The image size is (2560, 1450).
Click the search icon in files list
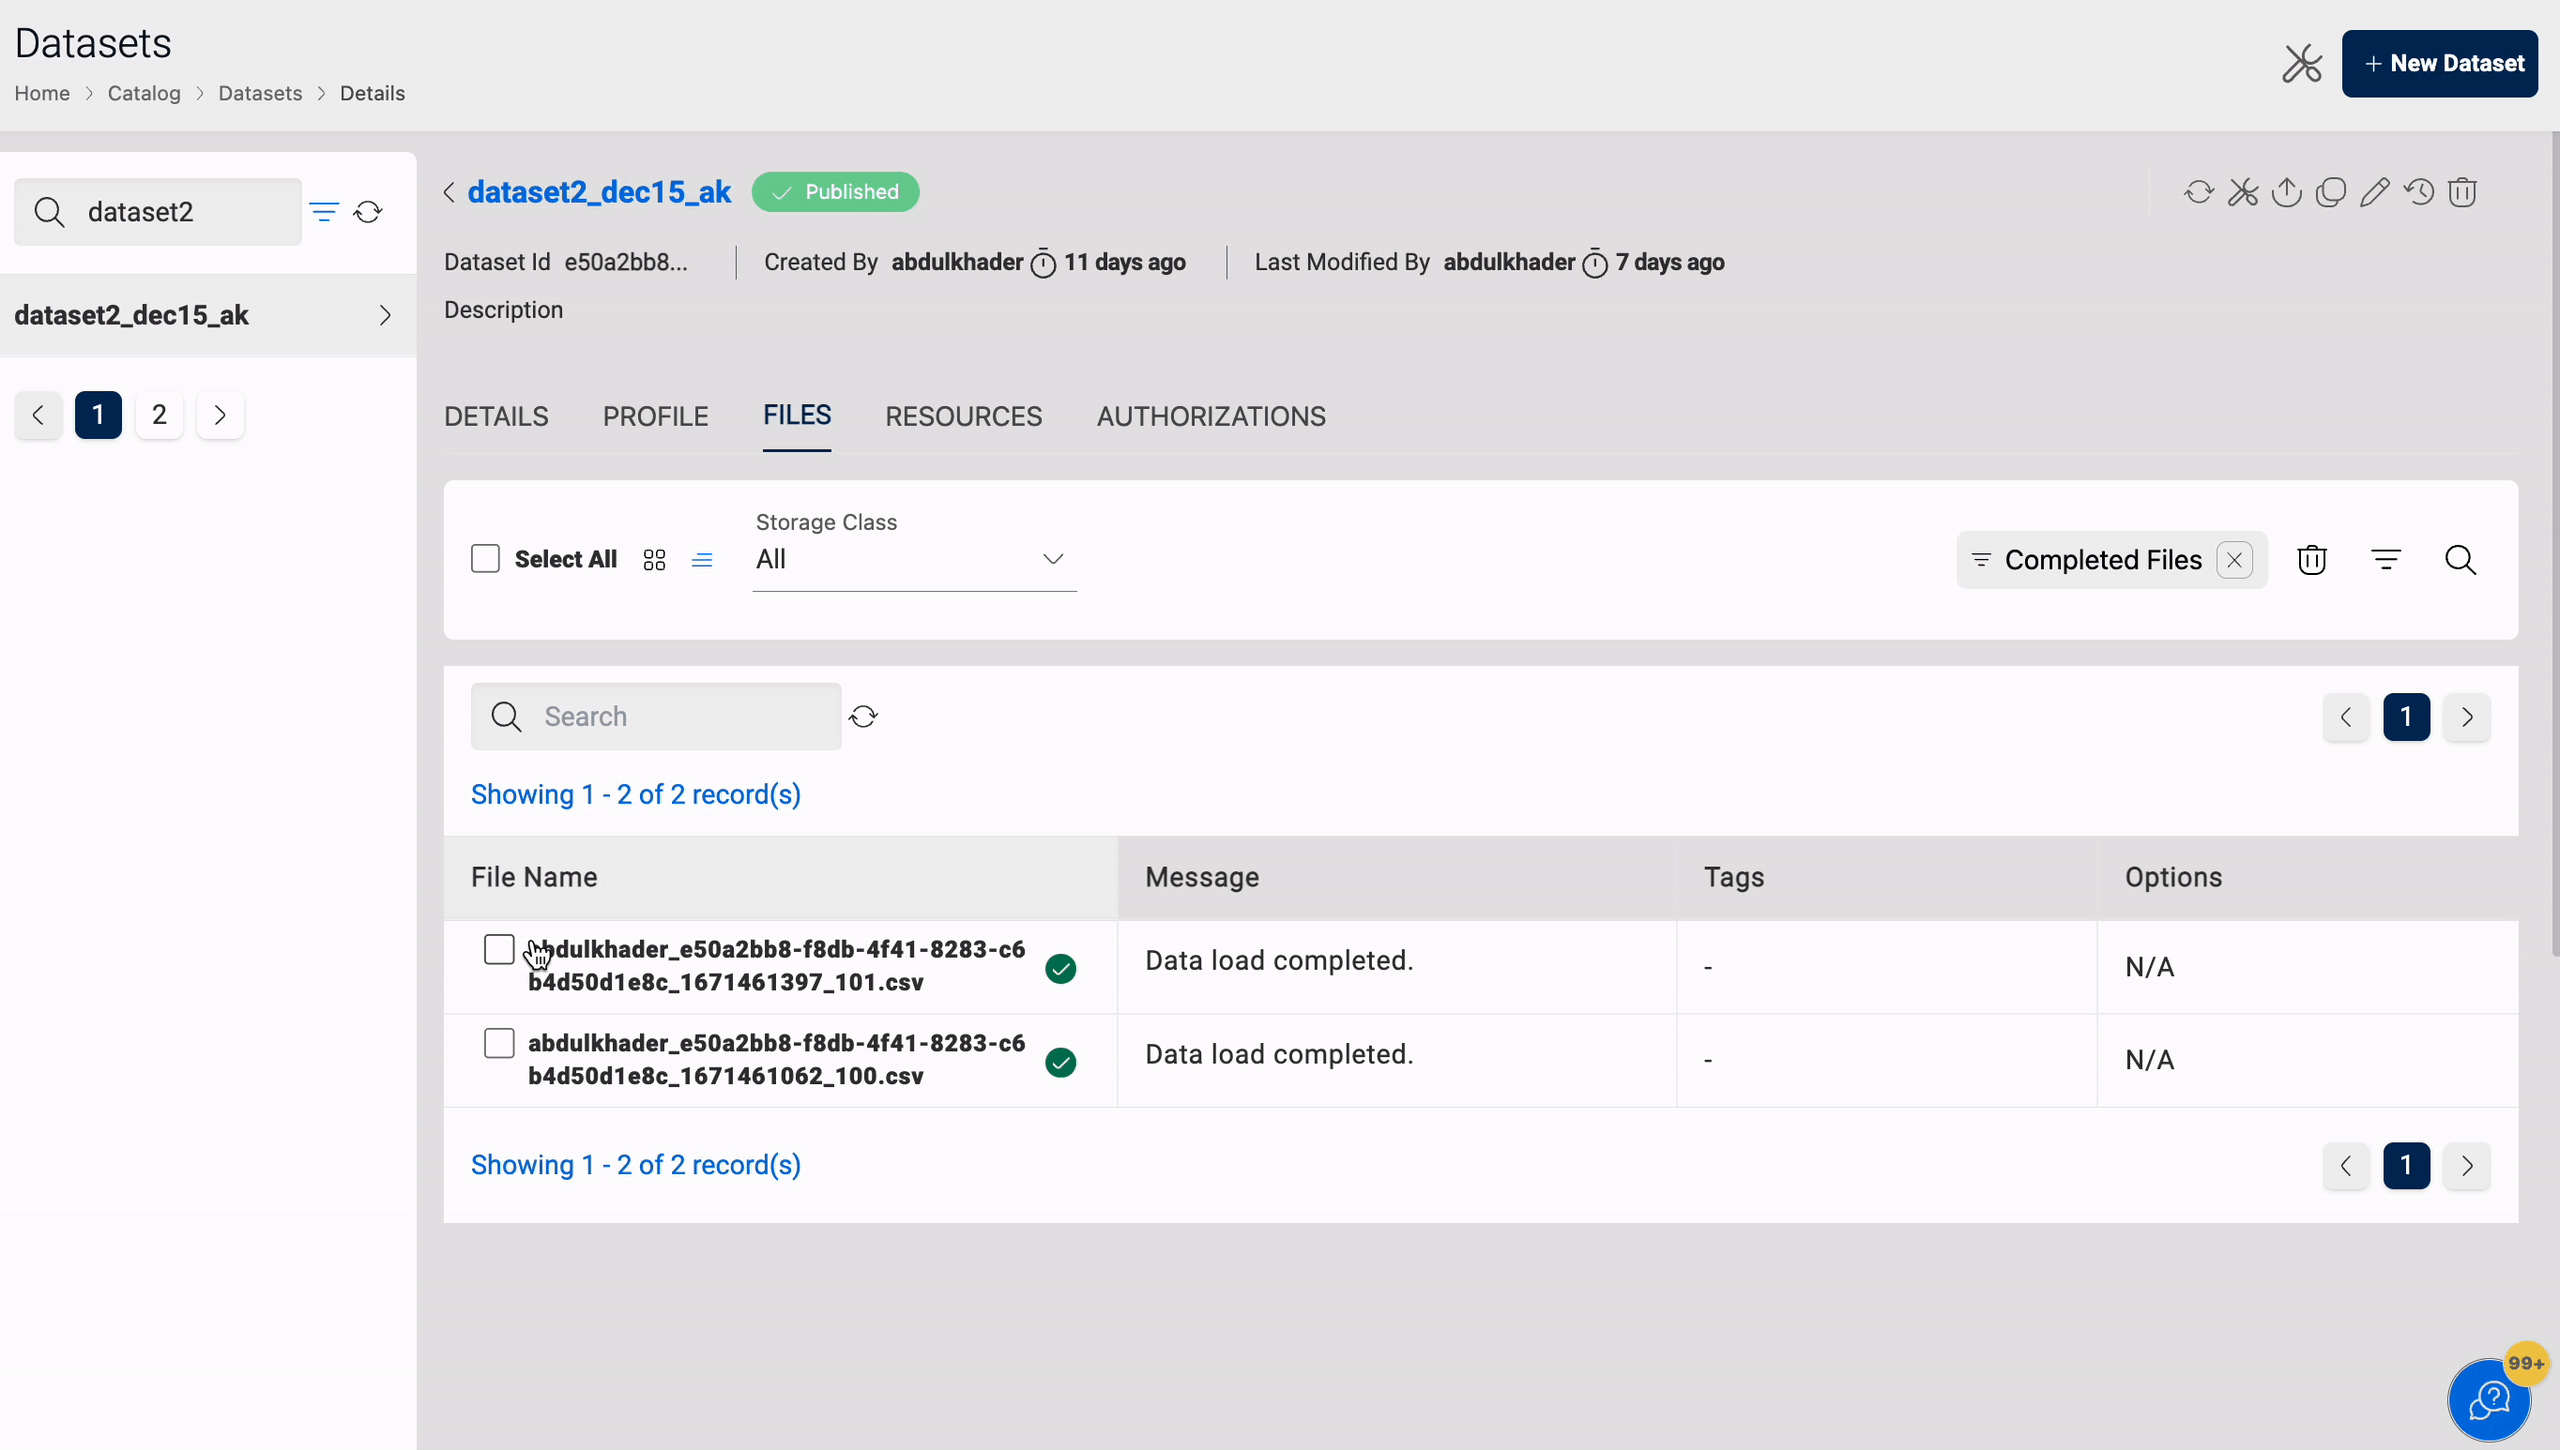pos(2460,559)
